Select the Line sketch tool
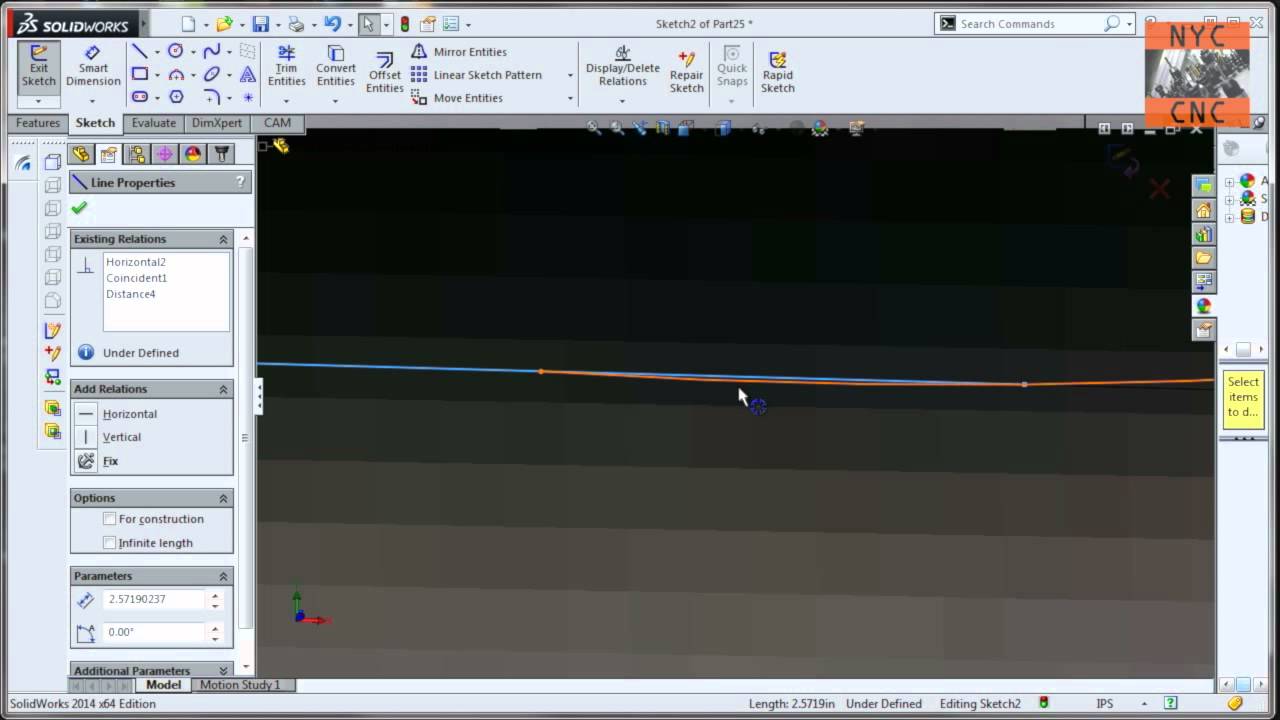The image size is (1280, 720). (140, 52)
